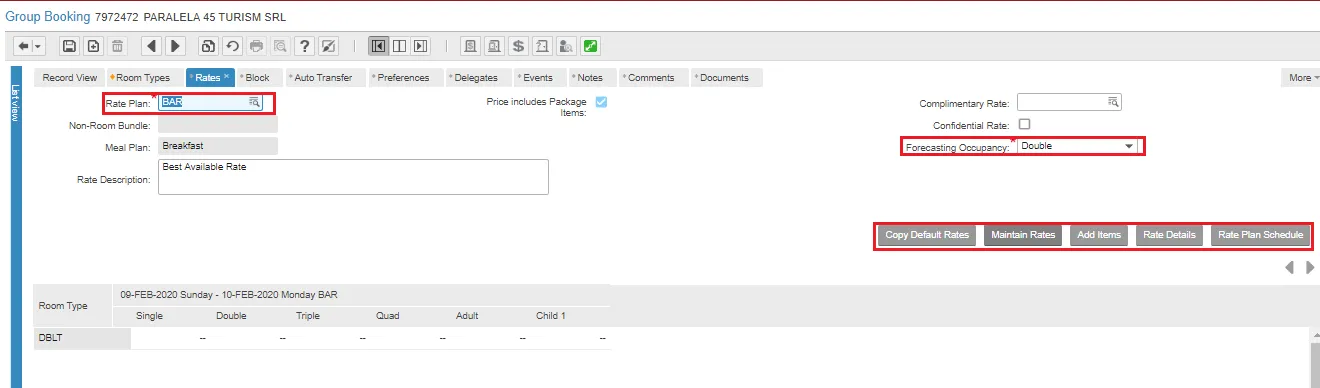This screenshot has width=1320, height=388.
Task: Create a new record with plus-page icon
Action: 93,46
